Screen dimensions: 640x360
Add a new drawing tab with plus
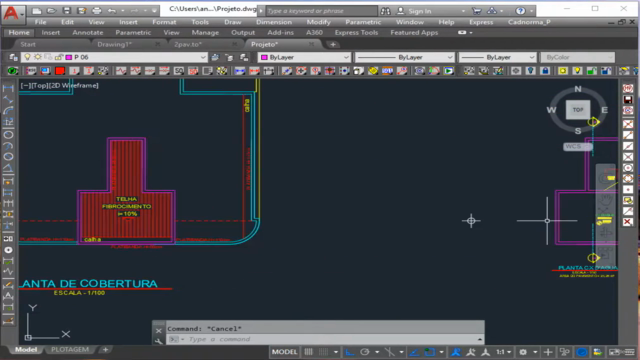333,44
